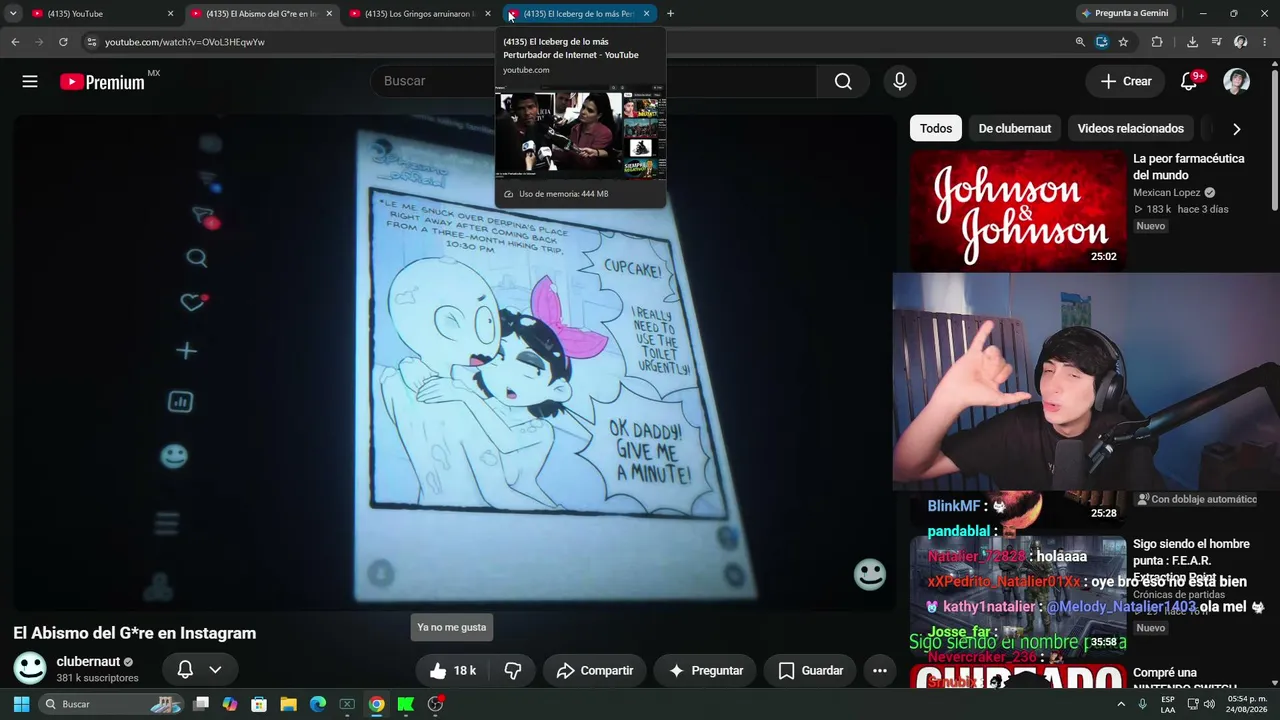Open the volume control in system tray

click(1209, 704)
